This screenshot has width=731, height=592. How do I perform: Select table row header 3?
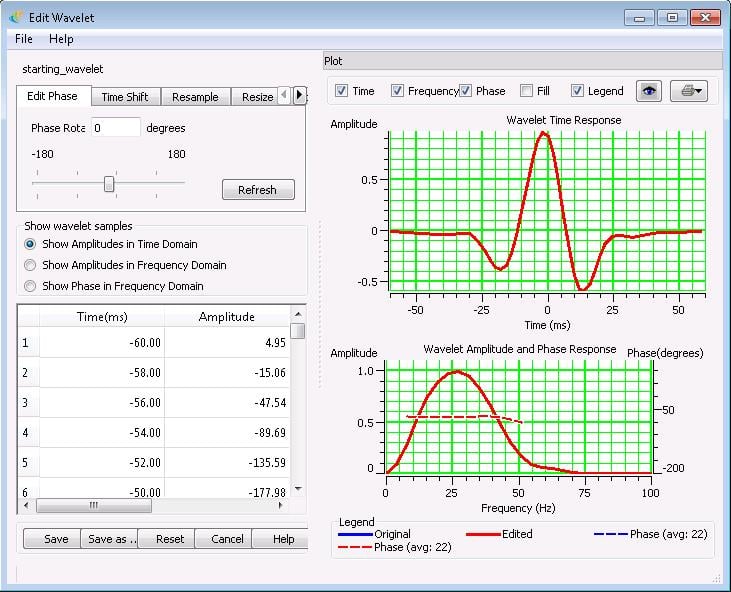pyautogui.click(x=29, y=402)
